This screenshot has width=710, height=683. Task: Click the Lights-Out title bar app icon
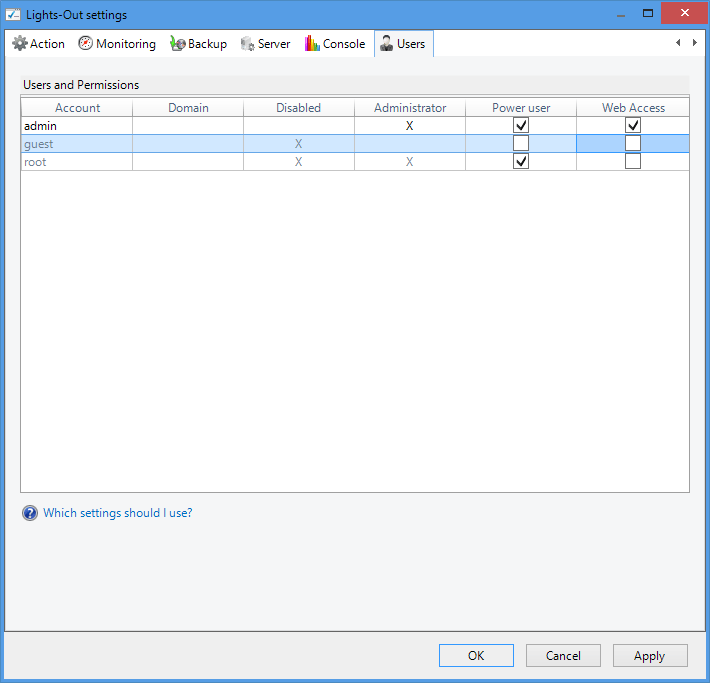pos(13,14)
